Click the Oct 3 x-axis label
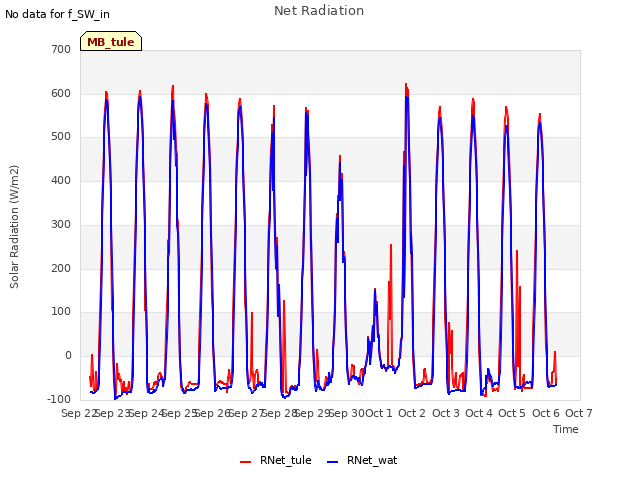Viewport: 640px width, 480px height. coord(446,413)
